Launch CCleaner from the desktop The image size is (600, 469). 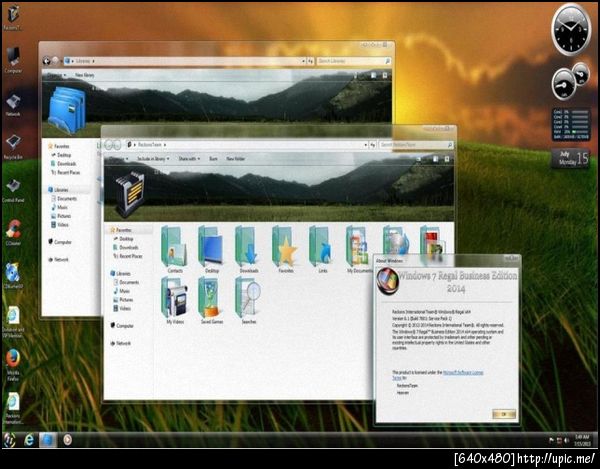tap(13, 232)
